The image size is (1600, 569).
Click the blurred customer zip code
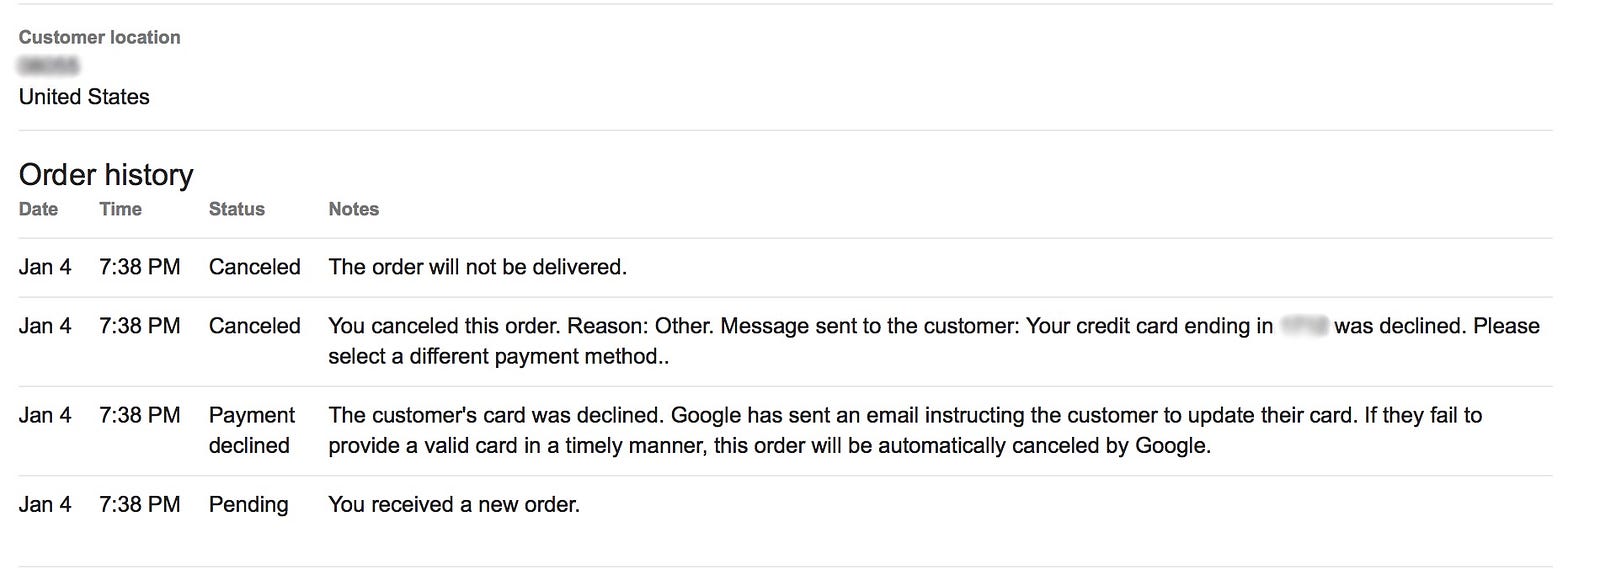tap(48, 66)
